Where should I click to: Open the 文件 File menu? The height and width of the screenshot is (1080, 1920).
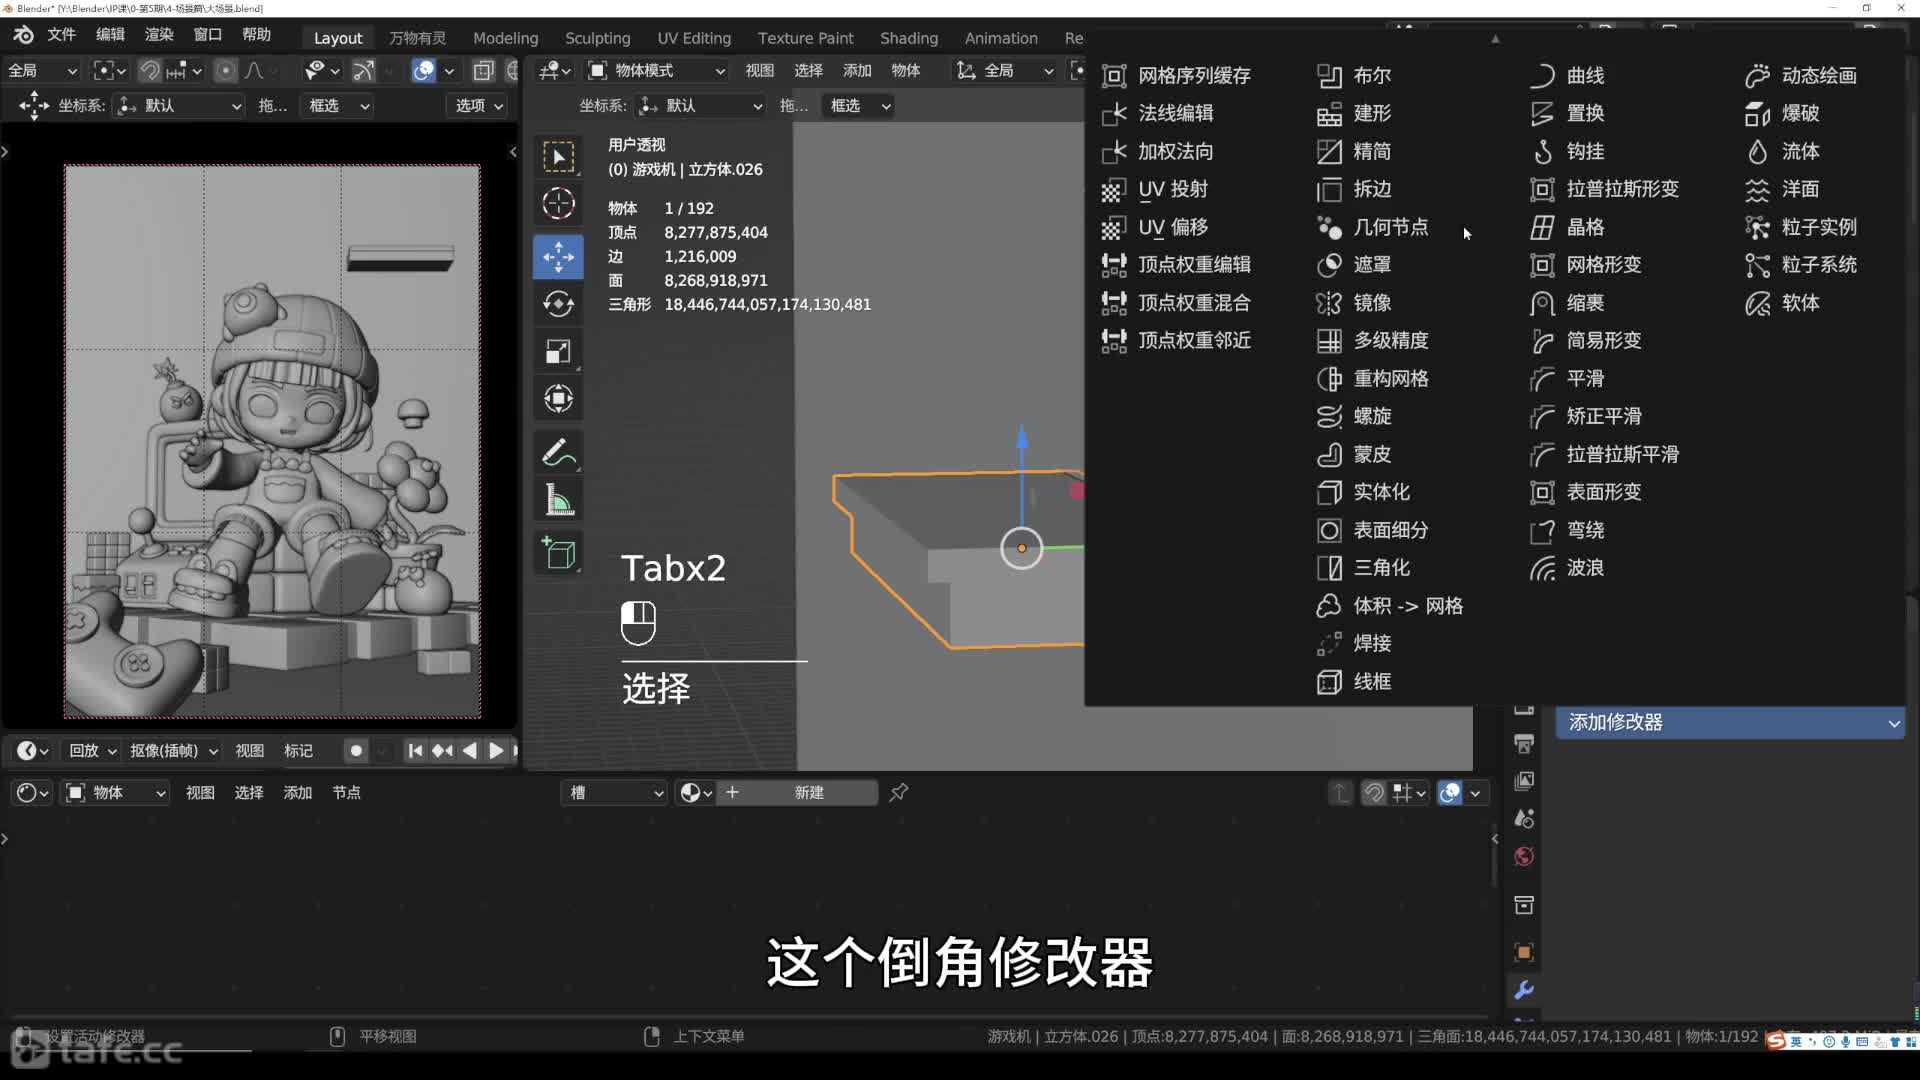(x=62, y=35)
